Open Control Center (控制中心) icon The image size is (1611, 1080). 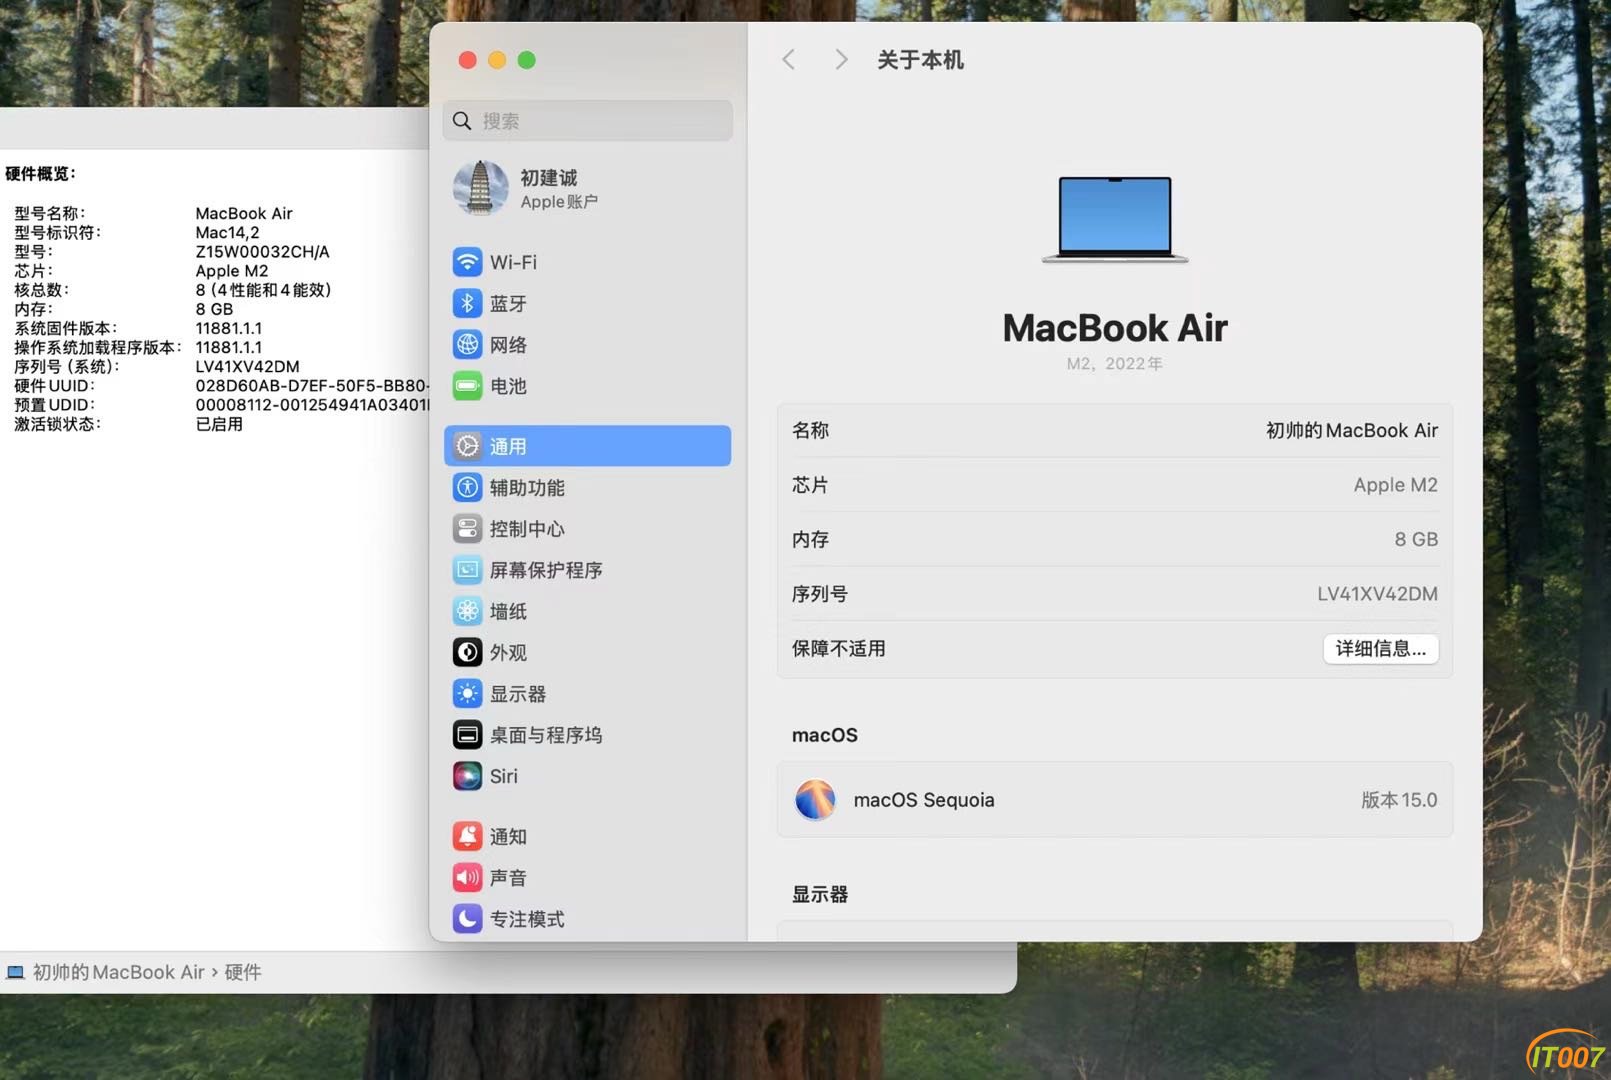tap(467, 529)
